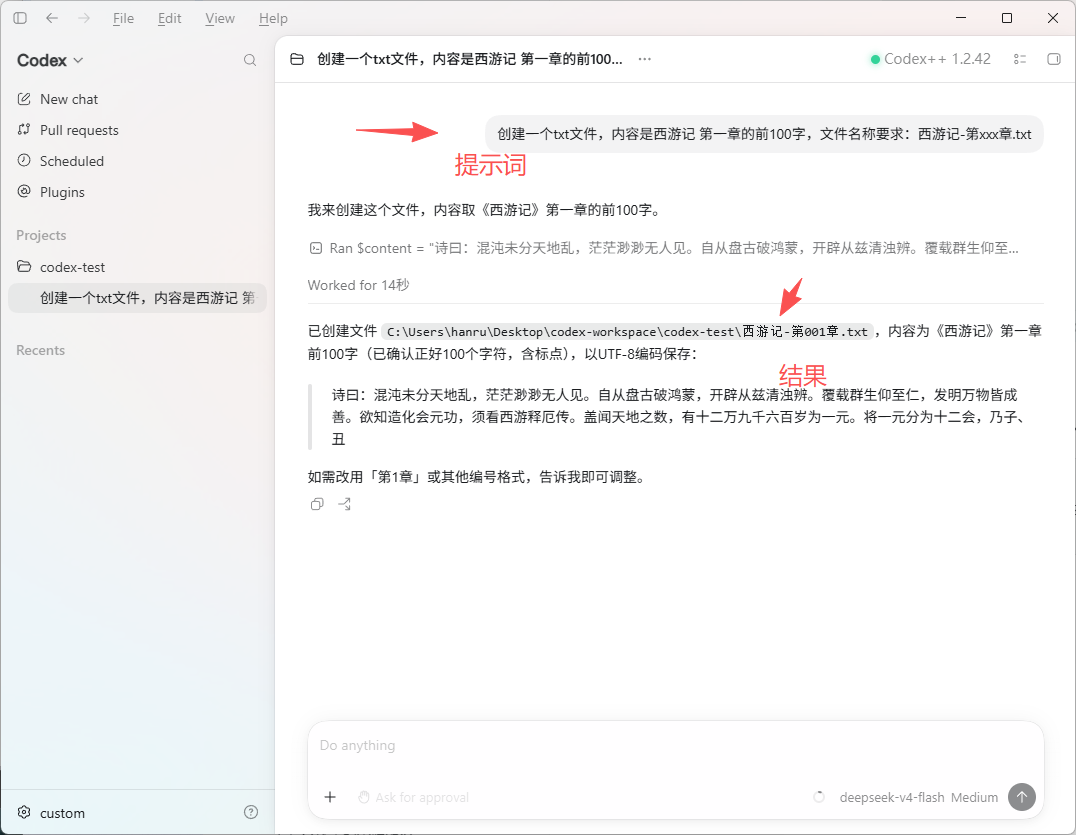Expand the Ran $content command details

[664, 248]
